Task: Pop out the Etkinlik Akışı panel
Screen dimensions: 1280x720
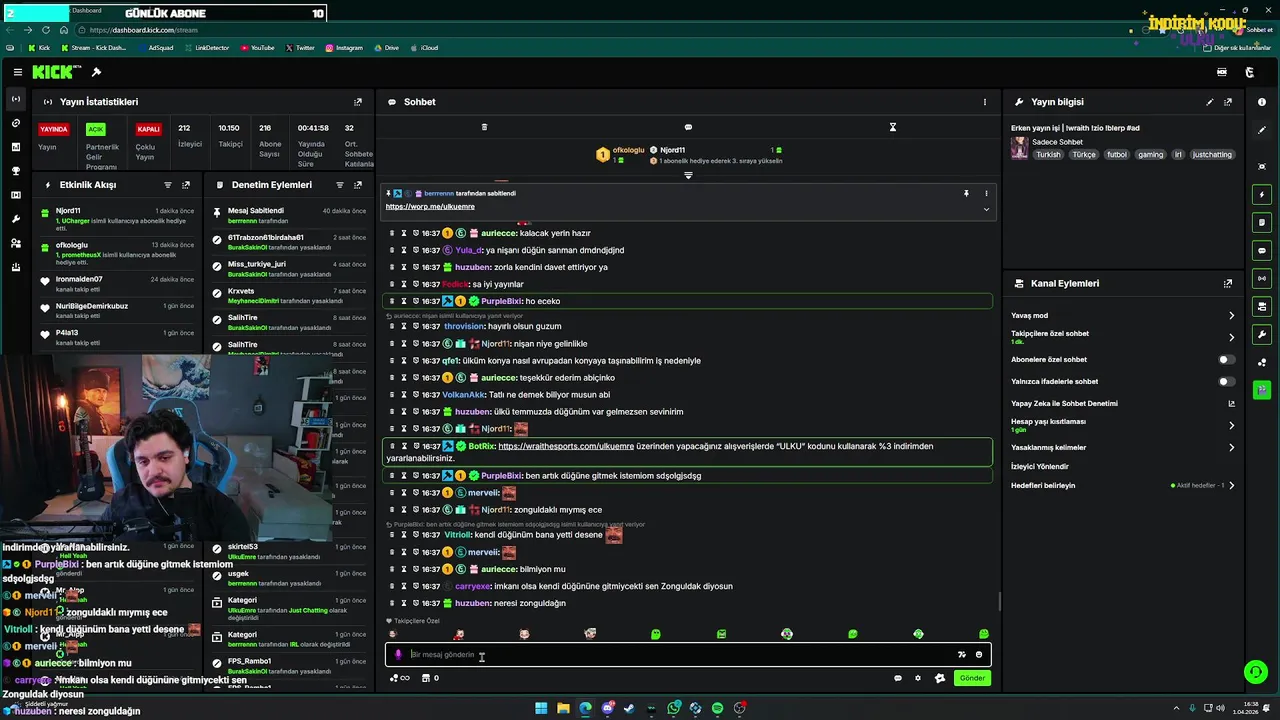Action: (186, 185)
